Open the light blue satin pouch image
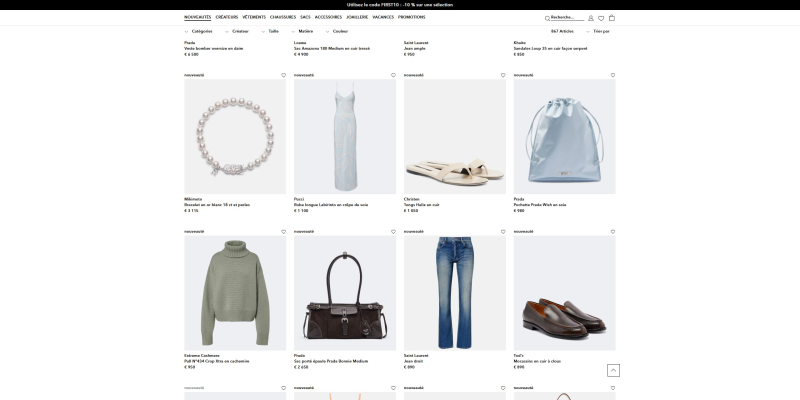The image size is (800, 400). pyautogui.click(x=564, y=136)
